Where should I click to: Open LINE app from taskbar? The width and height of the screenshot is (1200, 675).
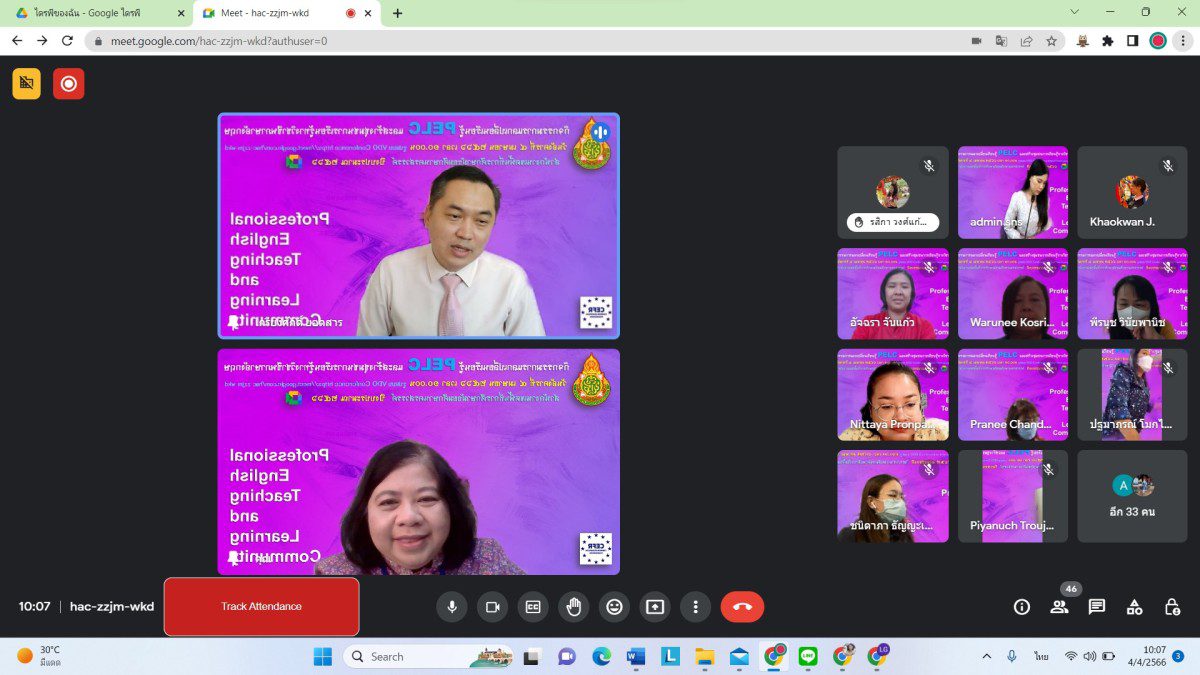pos(808,656)
